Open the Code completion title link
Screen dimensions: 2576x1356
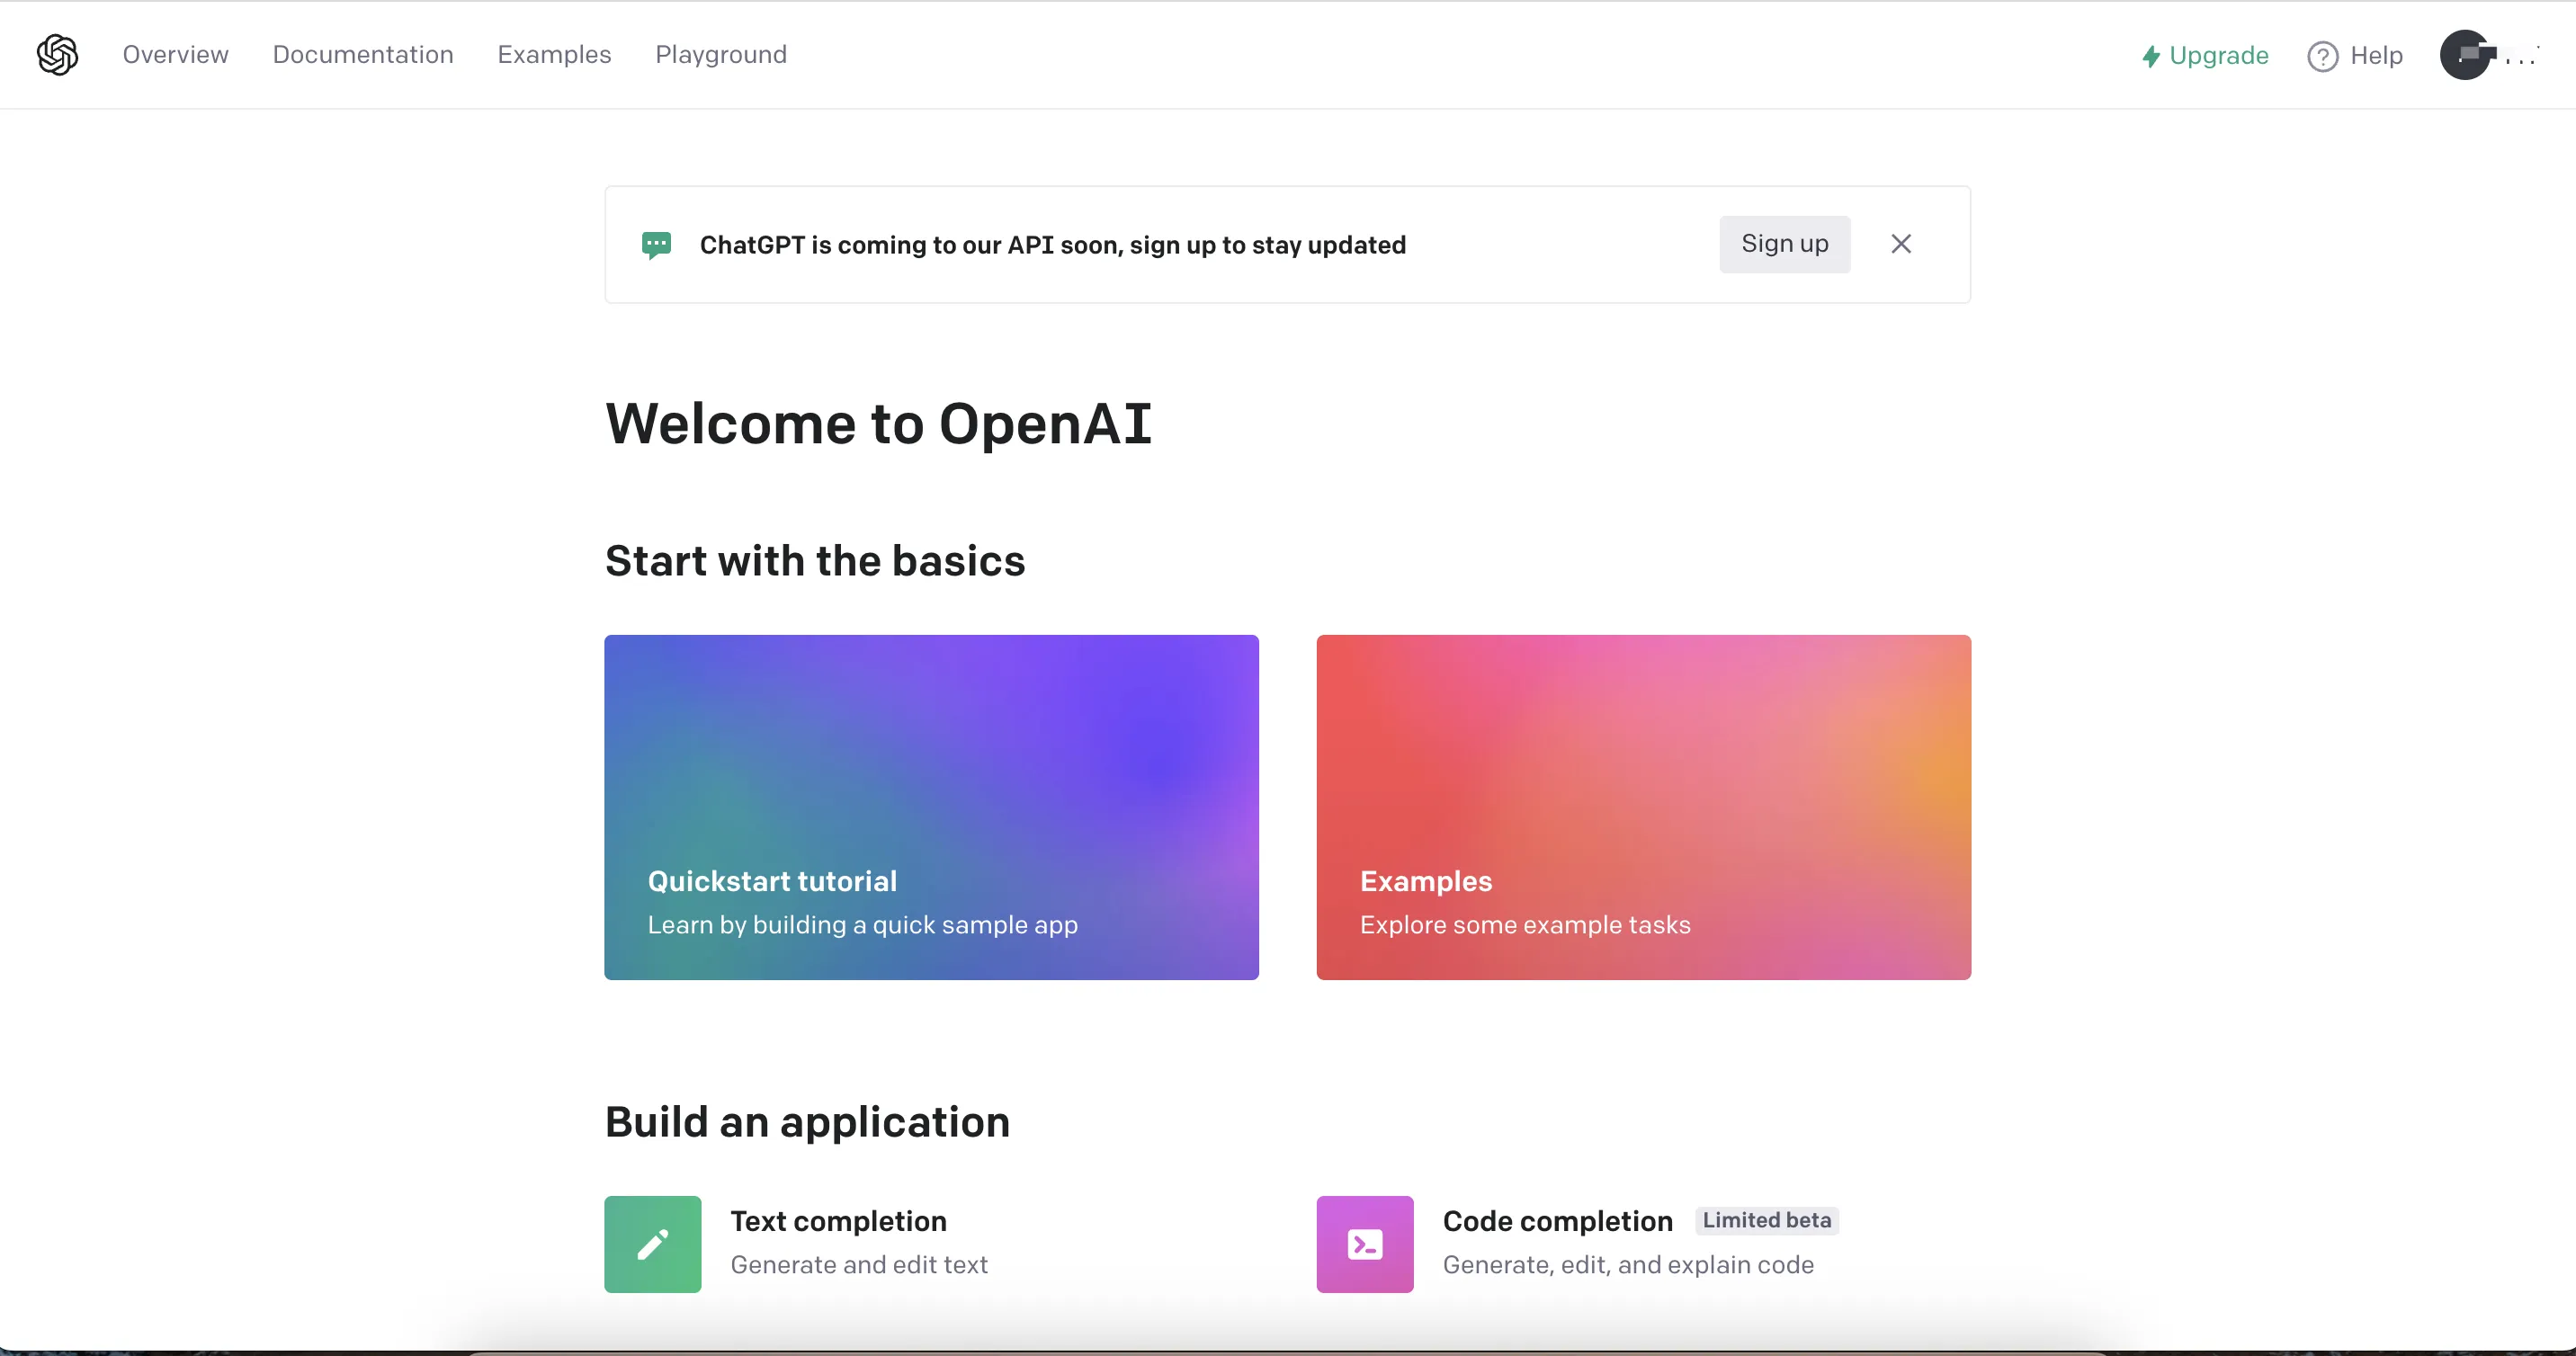click(1557, 1221)
